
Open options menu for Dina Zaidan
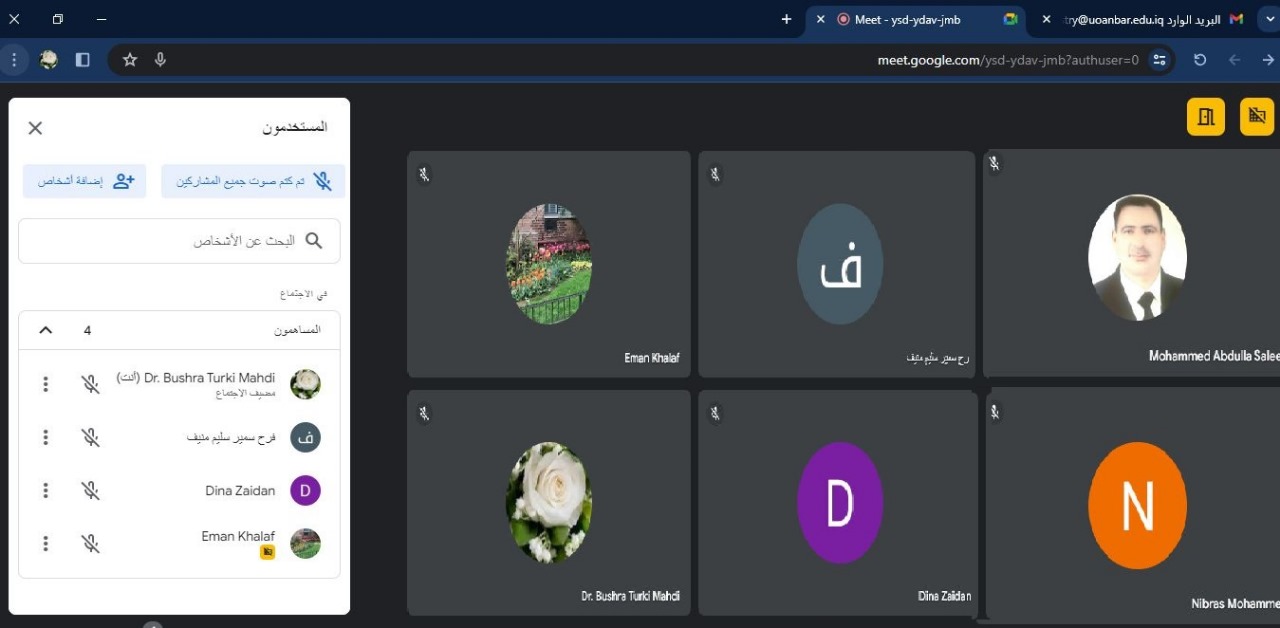45,490
